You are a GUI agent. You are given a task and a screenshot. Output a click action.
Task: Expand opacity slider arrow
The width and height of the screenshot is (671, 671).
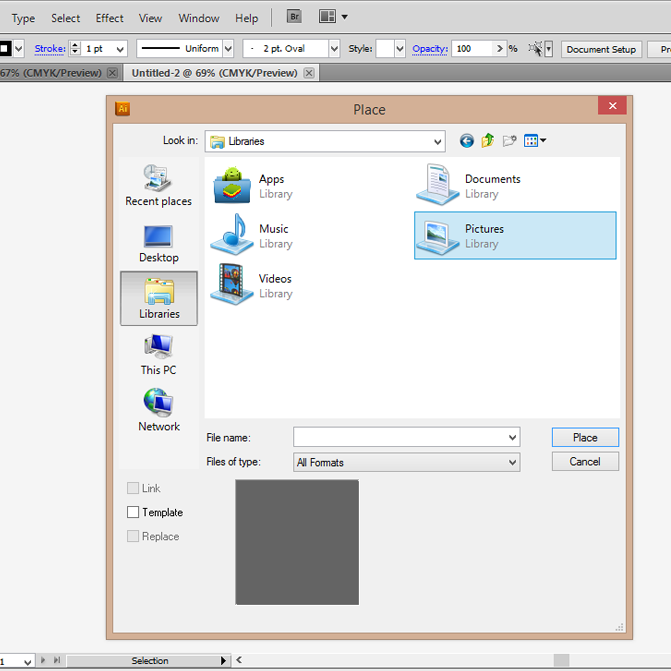tap(499, 49)
